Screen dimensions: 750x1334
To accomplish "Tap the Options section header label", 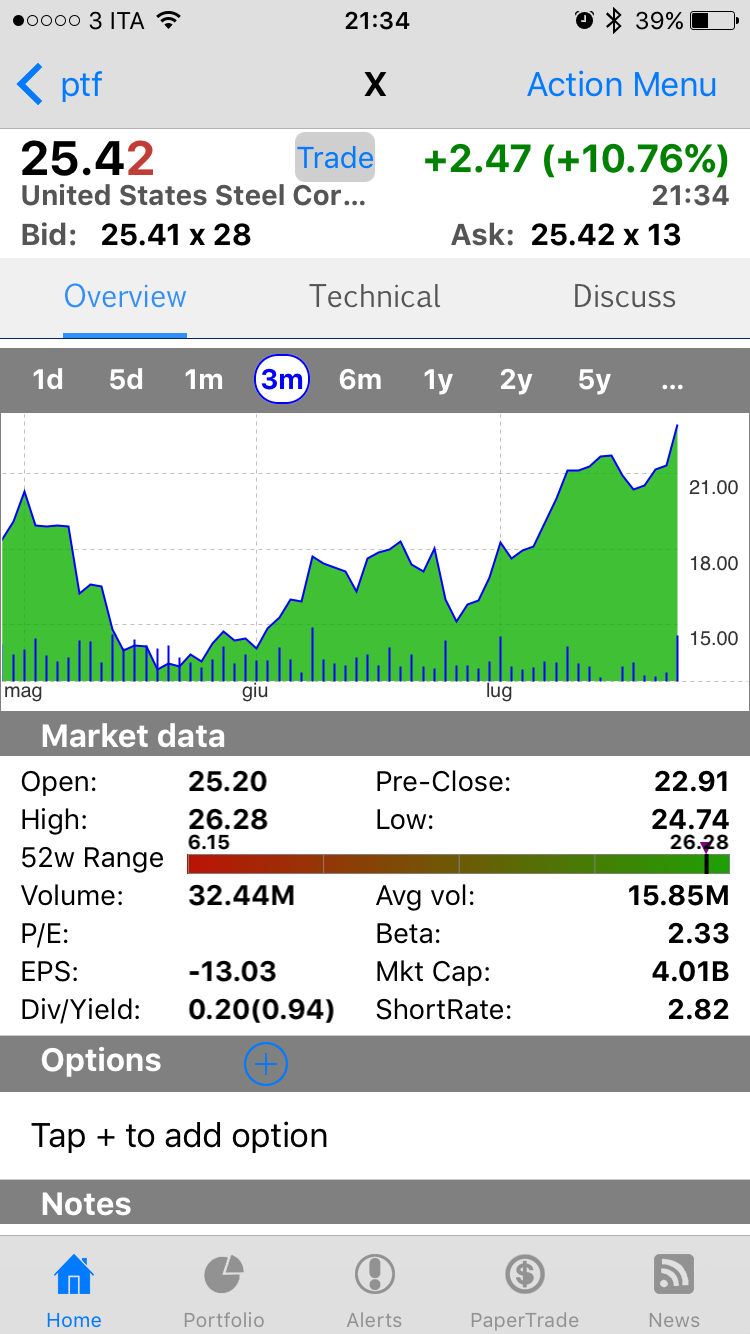I will [x=101, y=1061].
